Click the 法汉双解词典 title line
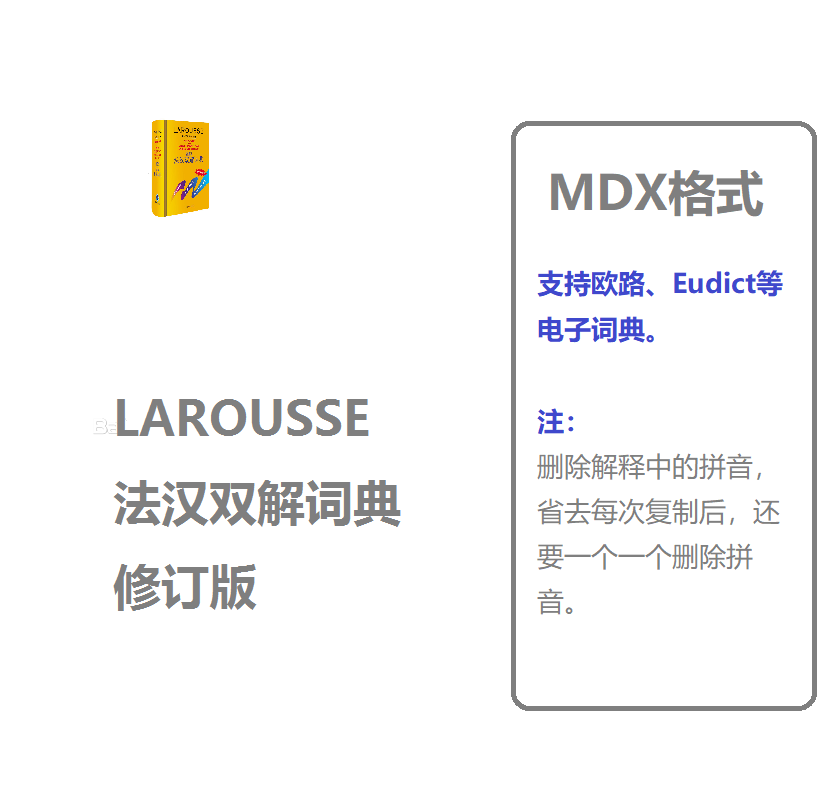This screenshot has width=832, height=800. (258, 506)
